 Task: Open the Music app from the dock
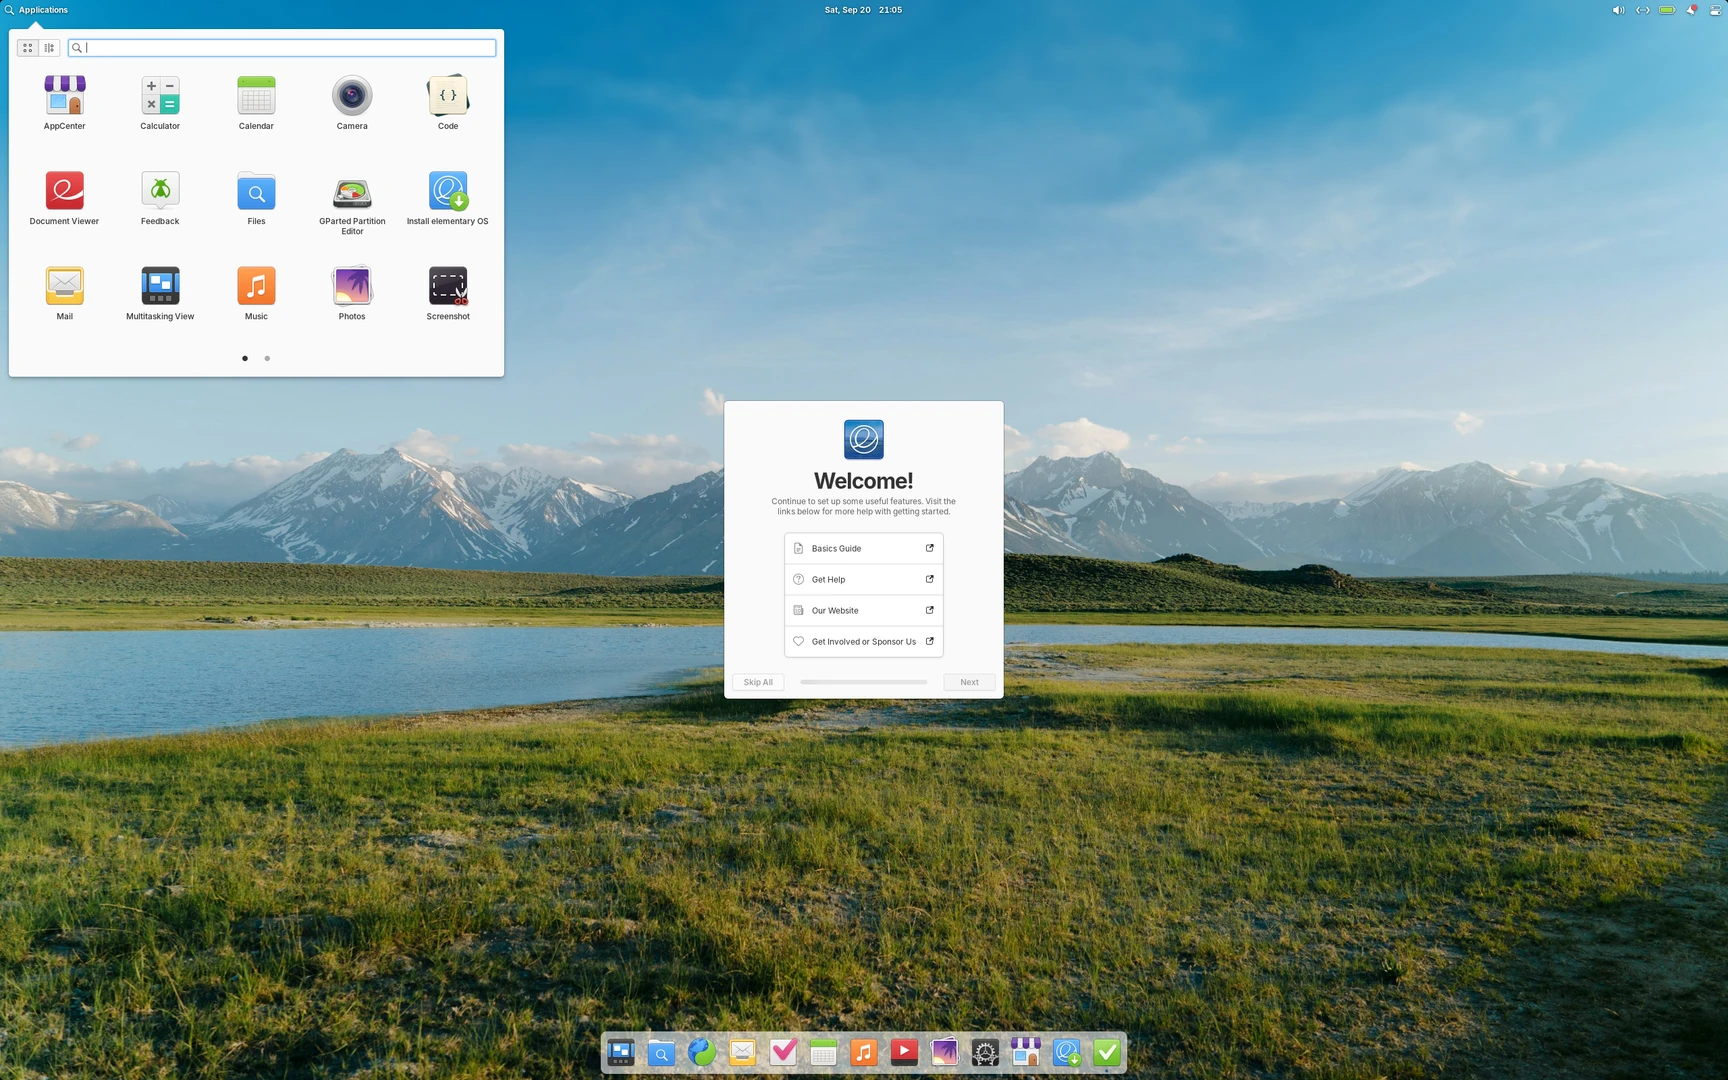863,1052
